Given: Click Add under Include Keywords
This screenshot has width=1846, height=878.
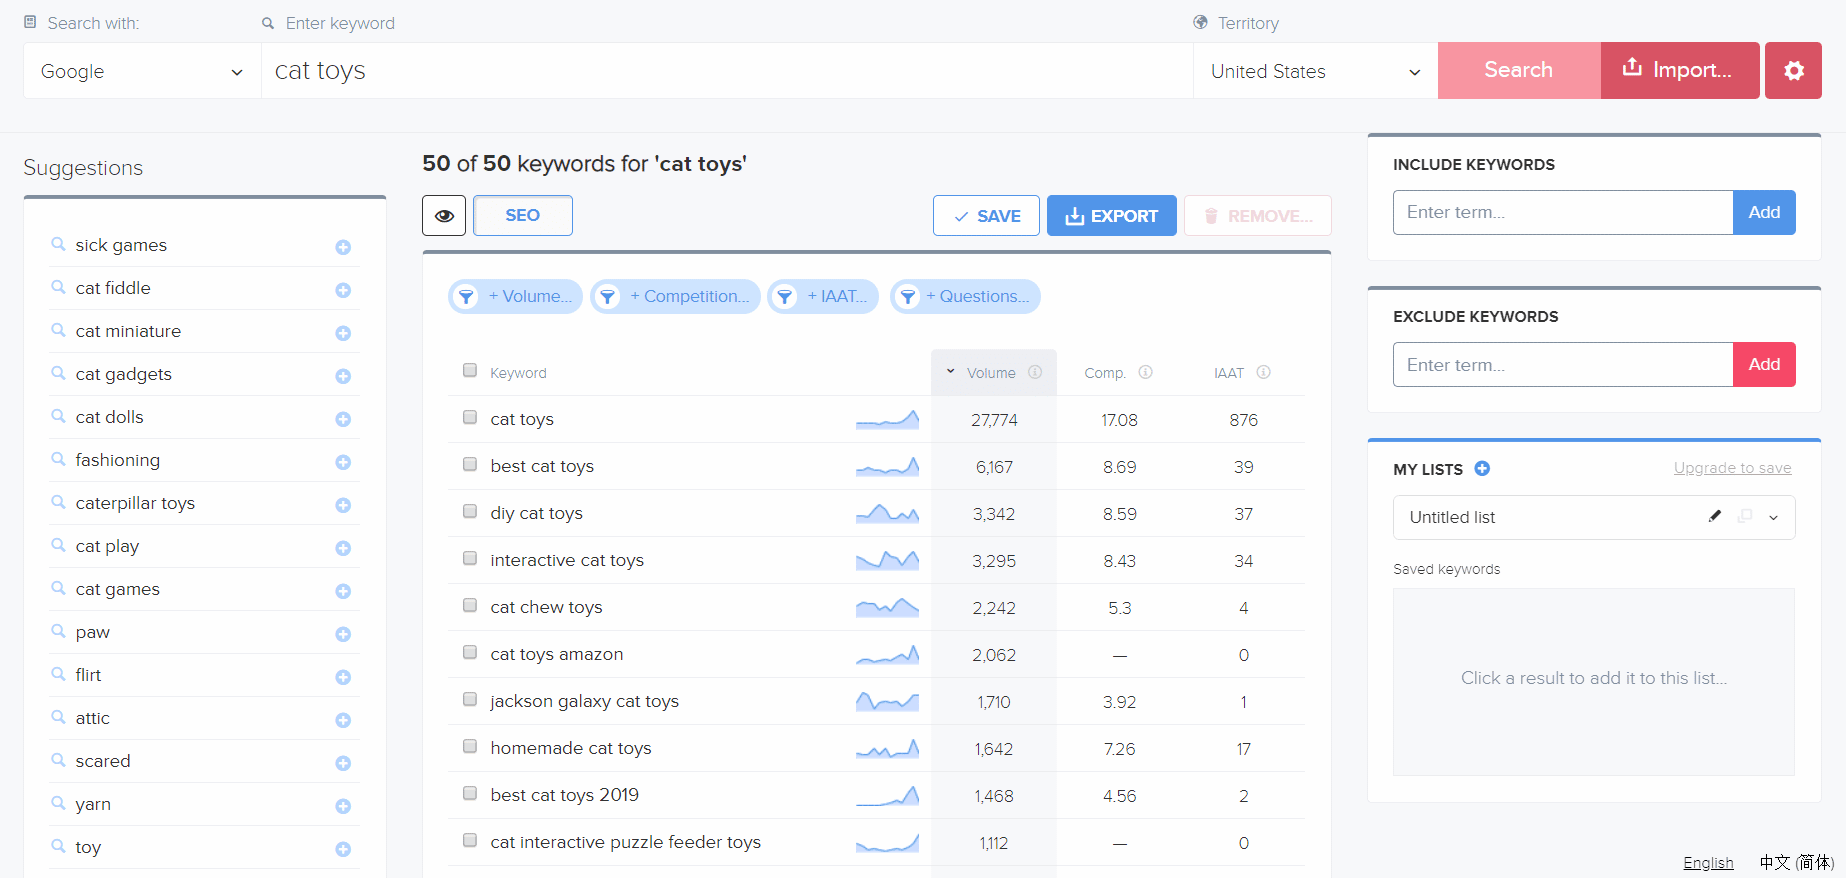Looking at the screenshot, I should 1764,212.
